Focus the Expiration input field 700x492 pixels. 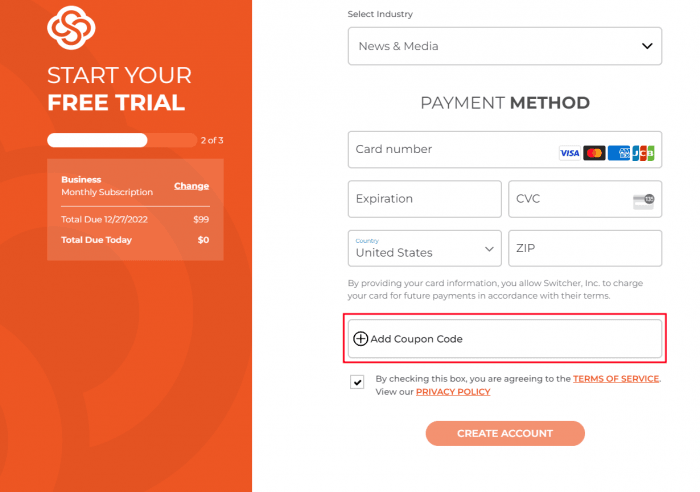(425, 199)
